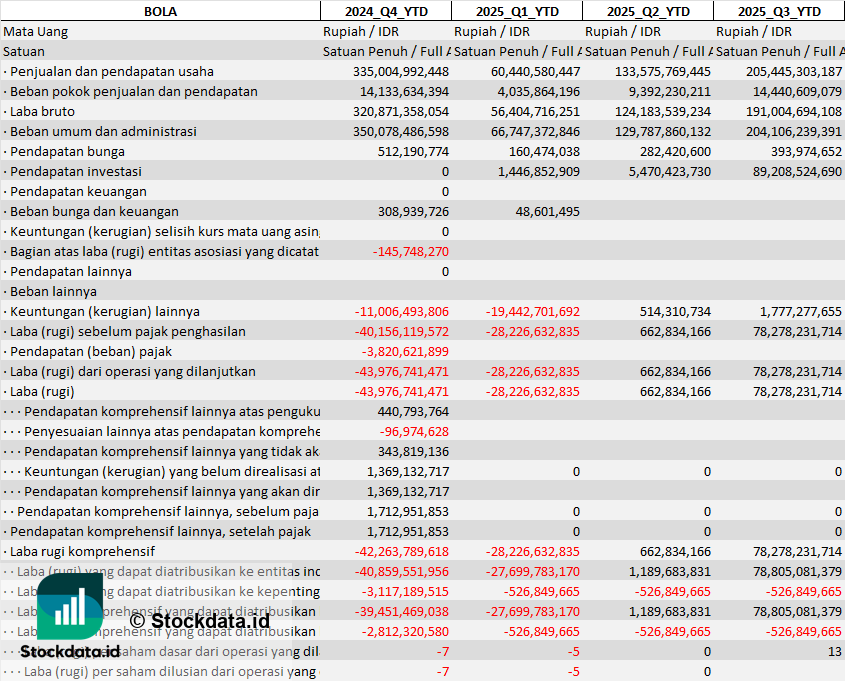Click the Beban lainnya row label
845x681 pixels.
tap(53, 291)
